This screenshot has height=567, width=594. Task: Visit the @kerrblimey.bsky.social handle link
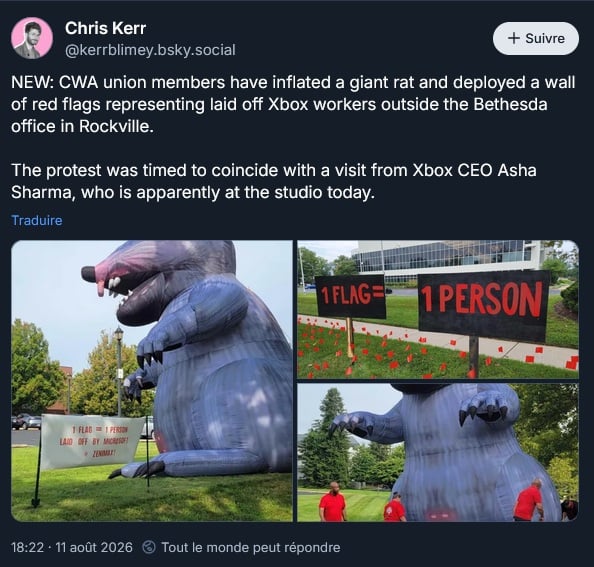150,50
